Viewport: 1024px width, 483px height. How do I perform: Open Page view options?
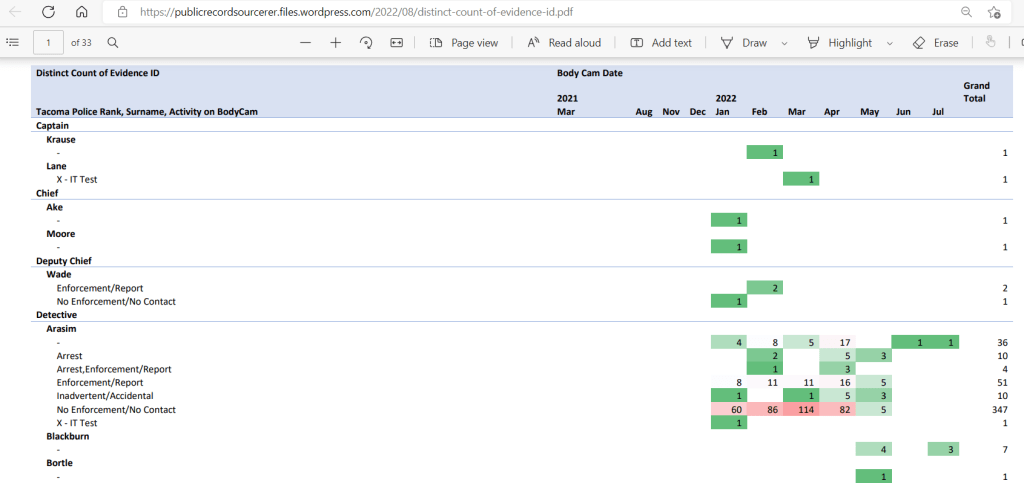(x=464, y=43)
